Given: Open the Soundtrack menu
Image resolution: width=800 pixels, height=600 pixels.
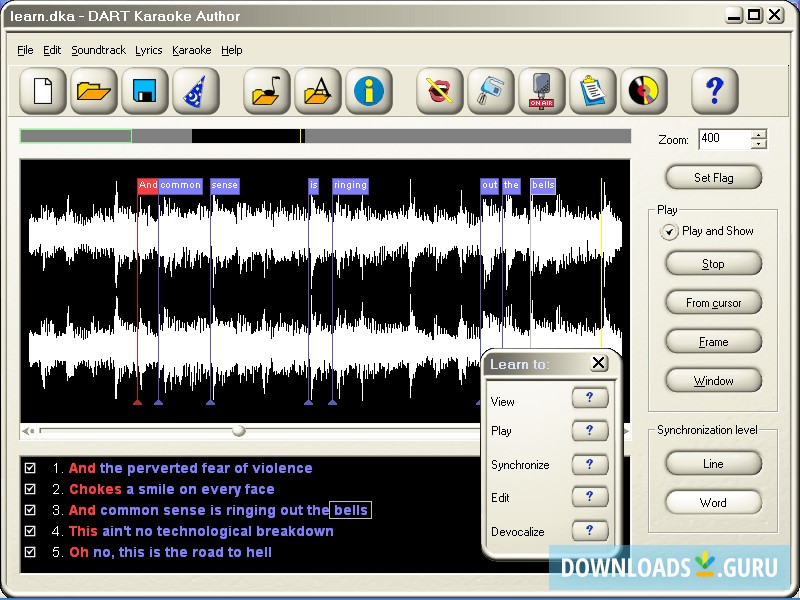Looking at the screenshot, I should click(x=98, y=50).
